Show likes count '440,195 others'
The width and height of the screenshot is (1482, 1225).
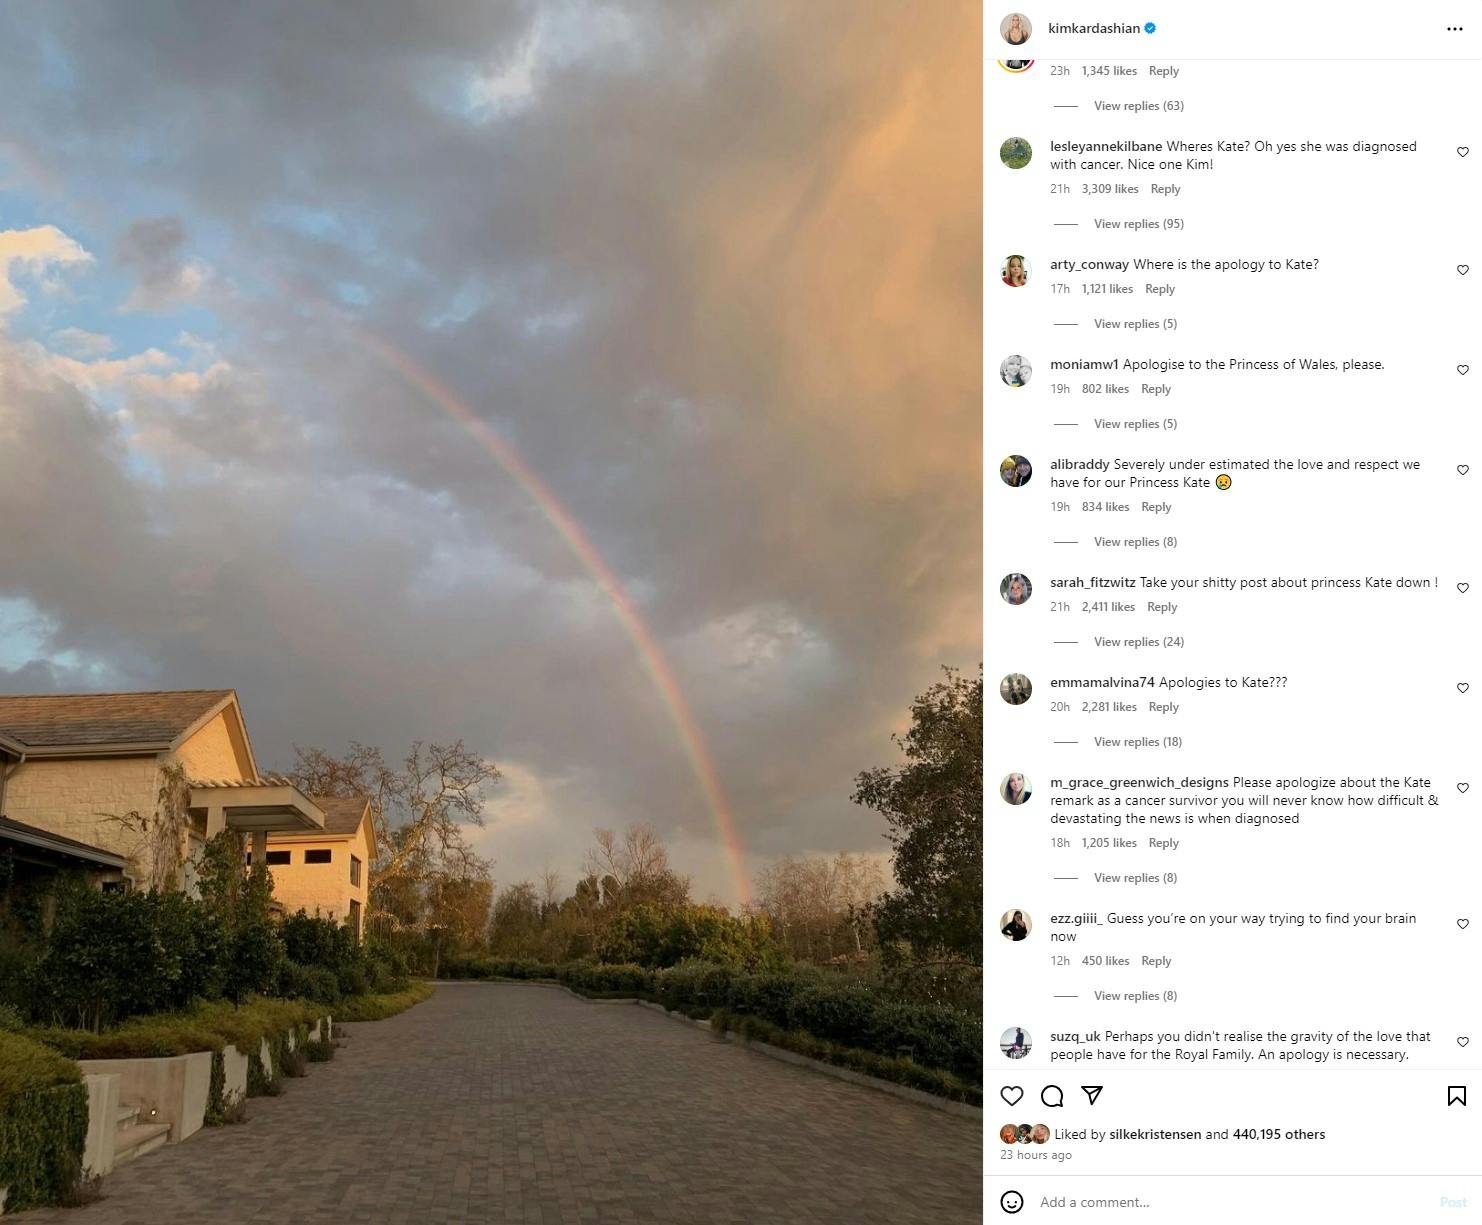pyautogui.click(x=1279, y=1134)
